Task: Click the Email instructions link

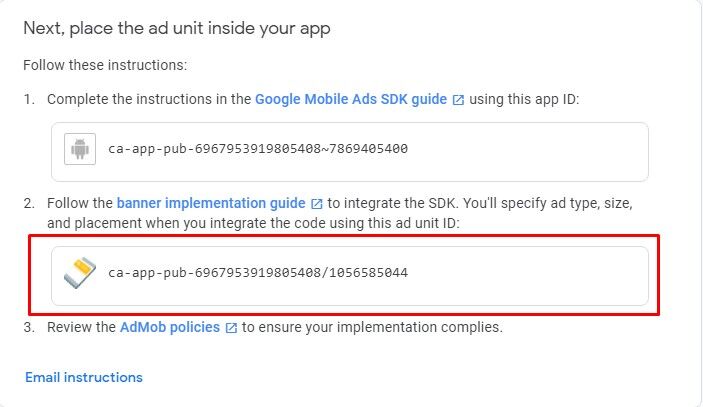Action: (84, 377)
